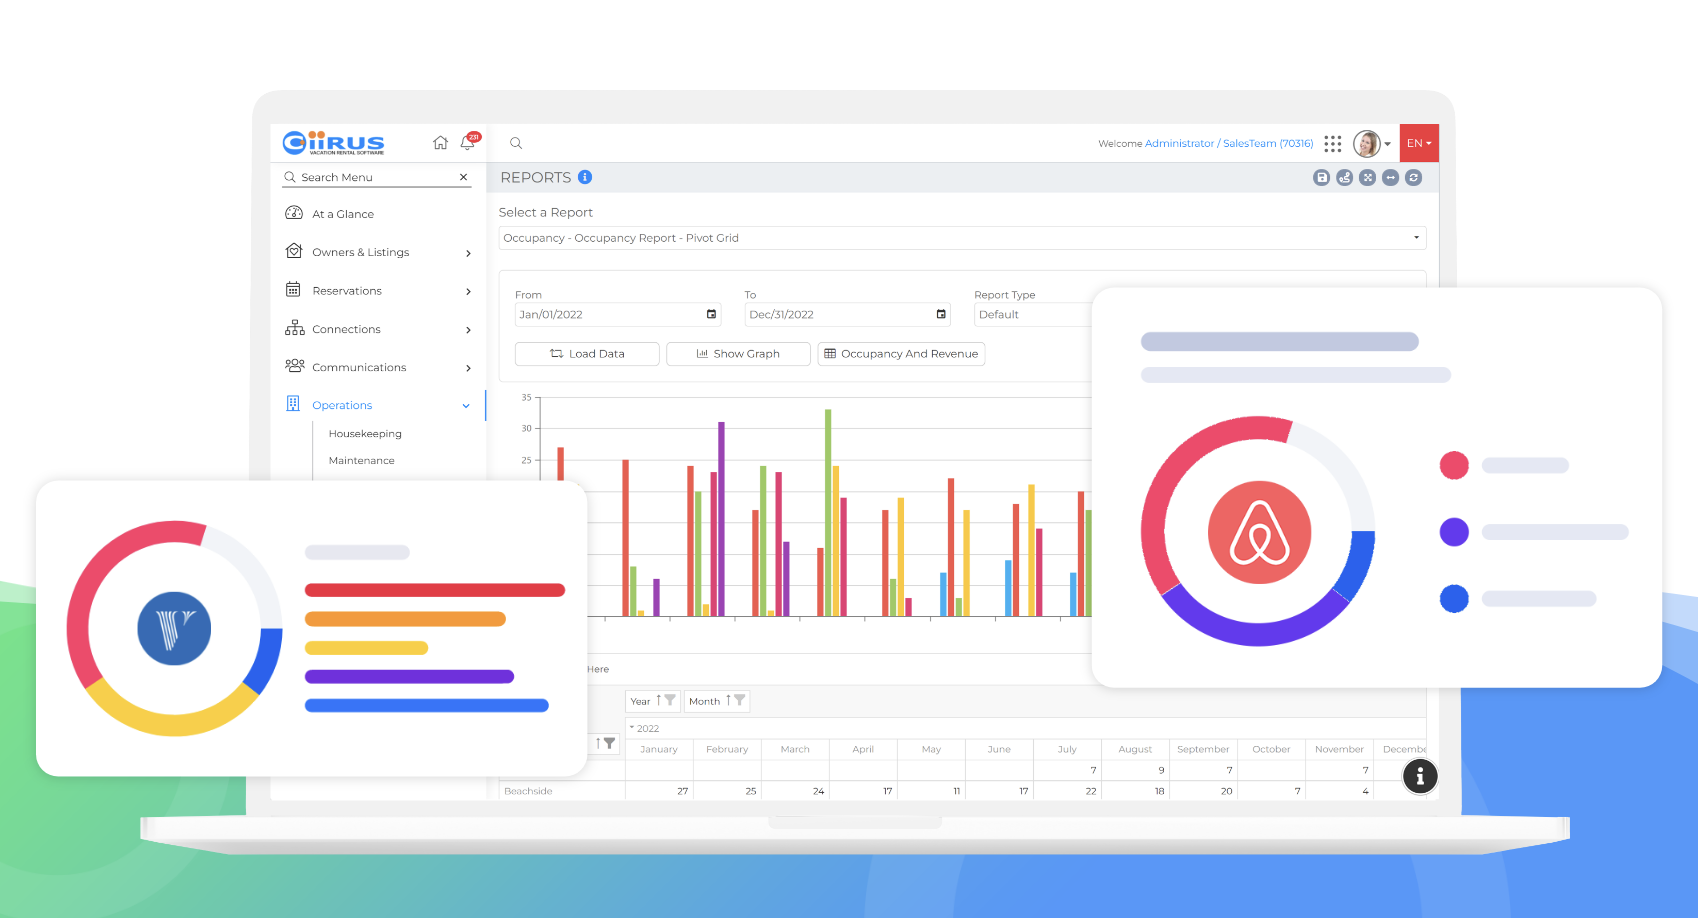Open the Report Type dropdown
The height and width of the screenshot is (918, 1698).
1033,314
